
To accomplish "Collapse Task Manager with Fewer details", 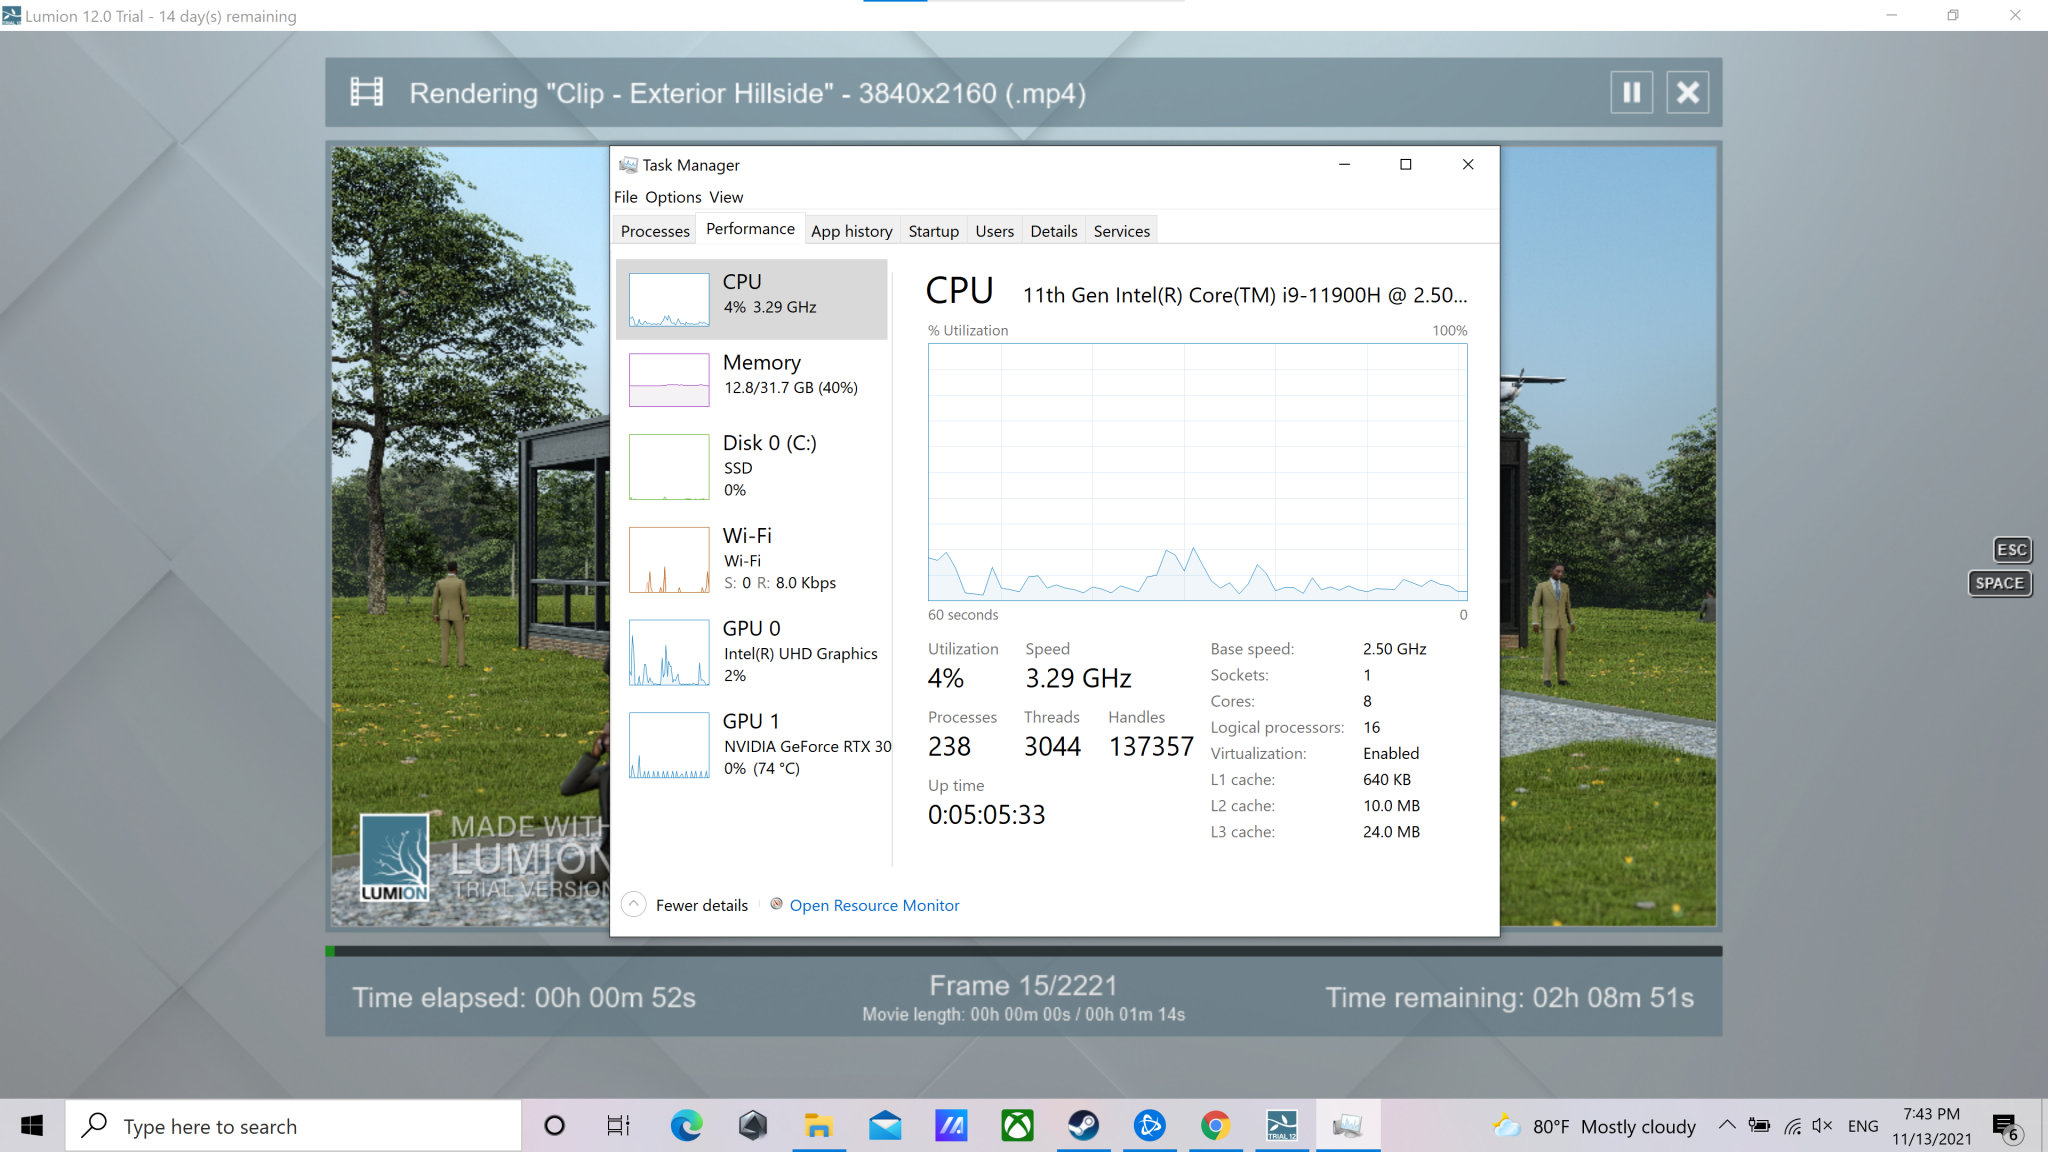I will point(685,905).
